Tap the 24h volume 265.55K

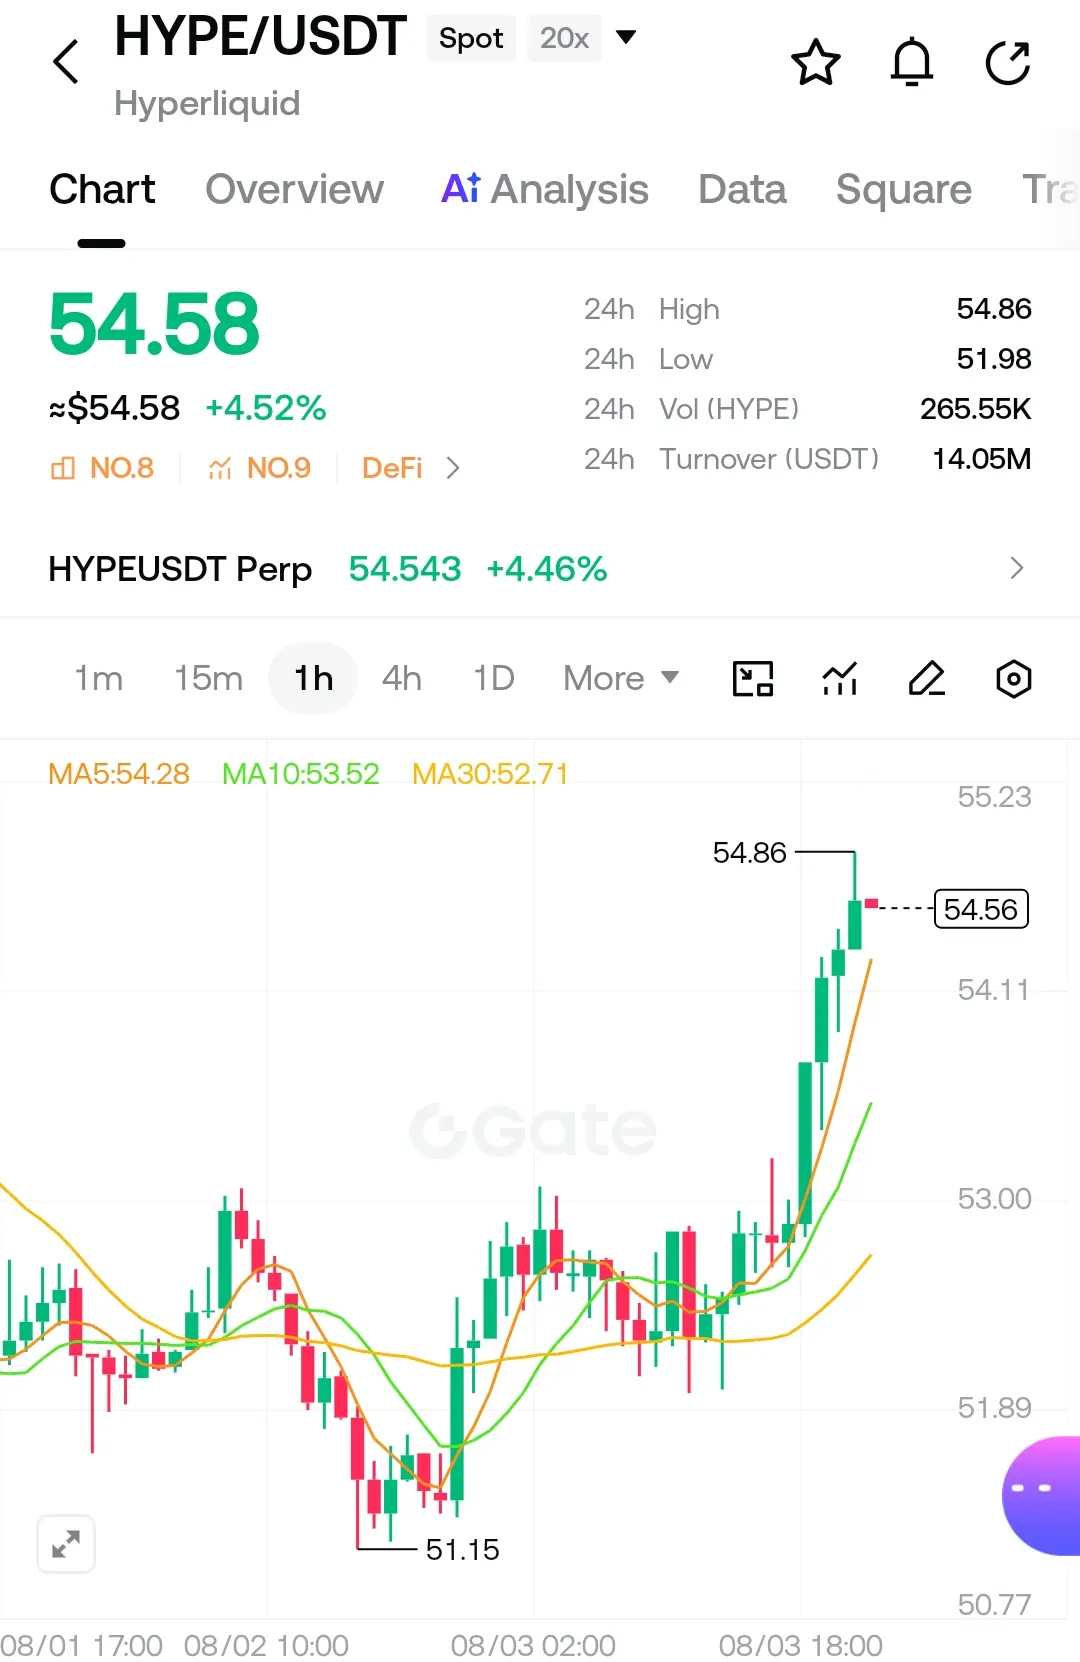click(976, 409)
